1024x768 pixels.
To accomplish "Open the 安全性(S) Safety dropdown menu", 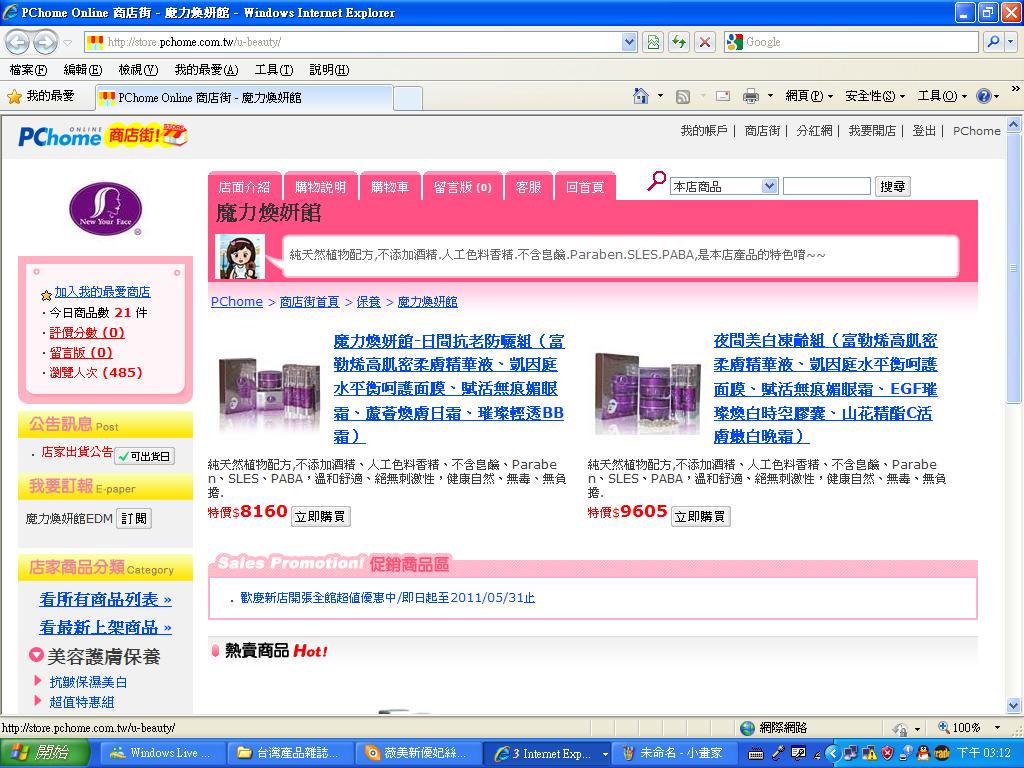I will pyautogui.click(x=874, y=97).
